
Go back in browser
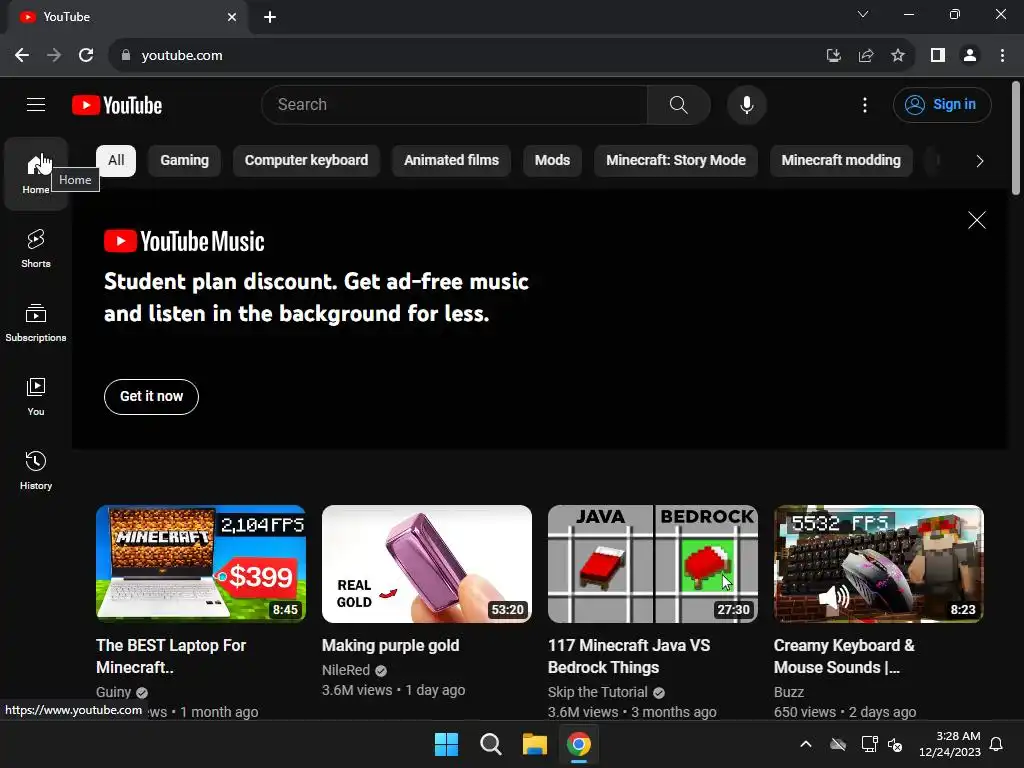pyautogui.click(x=22, y=56)
